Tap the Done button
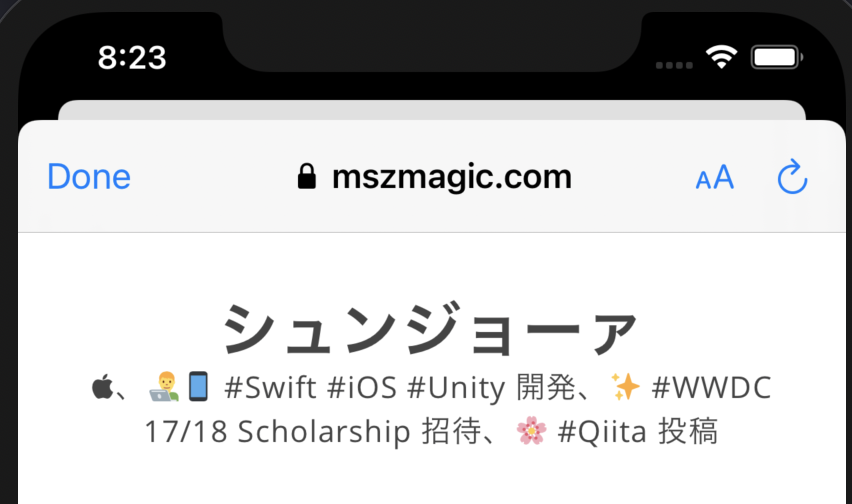Screen dimensions: 852x504 pyautogui.click(x=89, y=177)
